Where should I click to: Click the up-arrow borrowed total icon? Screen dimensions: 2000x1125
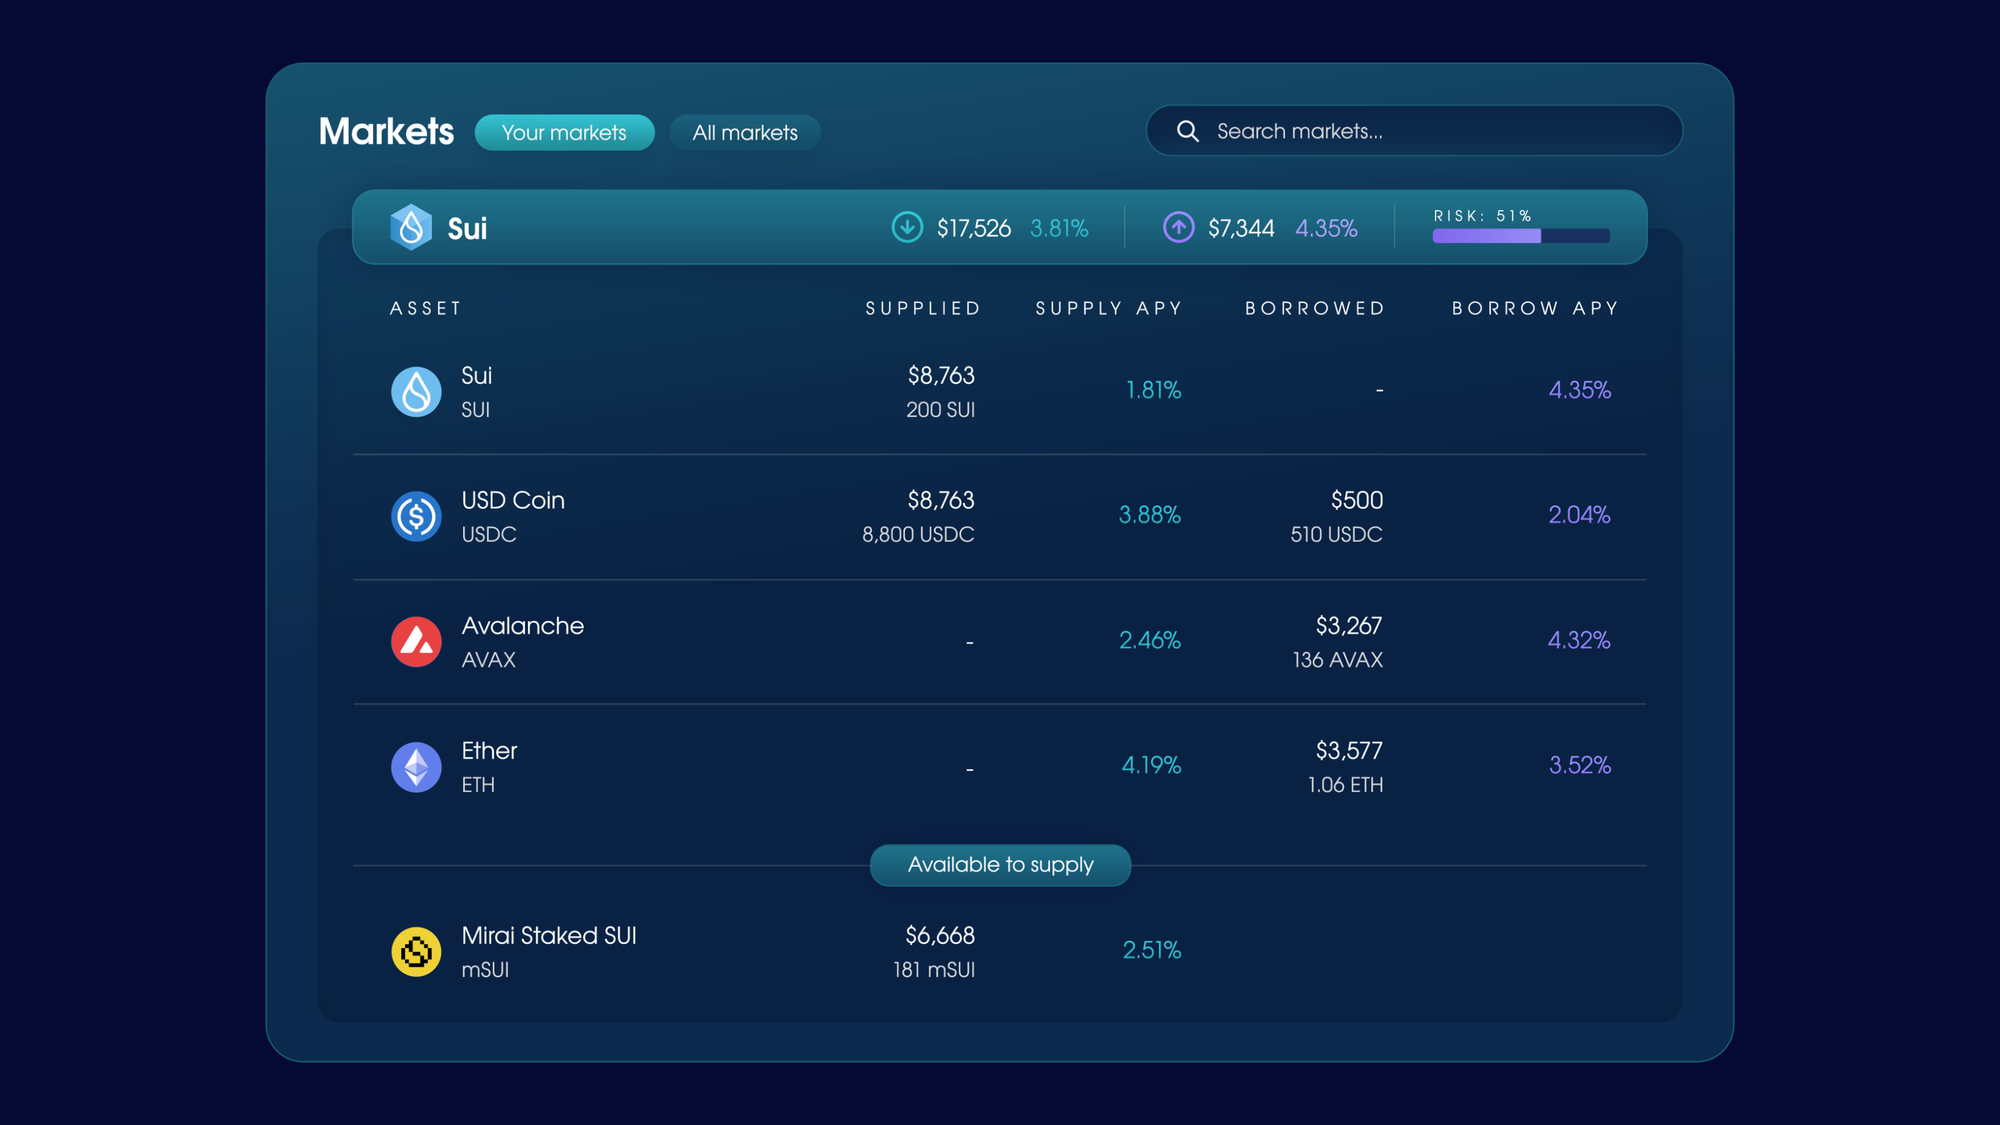click(1178, 227)
